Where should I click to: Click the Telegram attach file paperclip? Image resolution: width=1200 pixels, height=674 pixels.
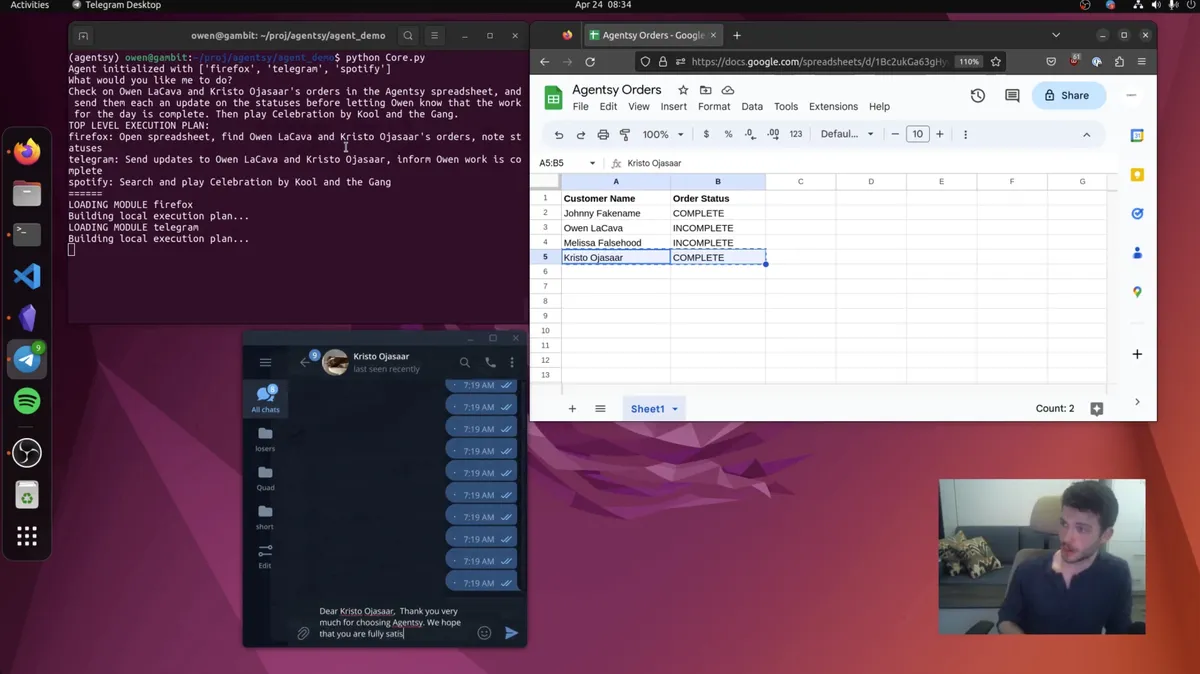[x=303, y=633]
